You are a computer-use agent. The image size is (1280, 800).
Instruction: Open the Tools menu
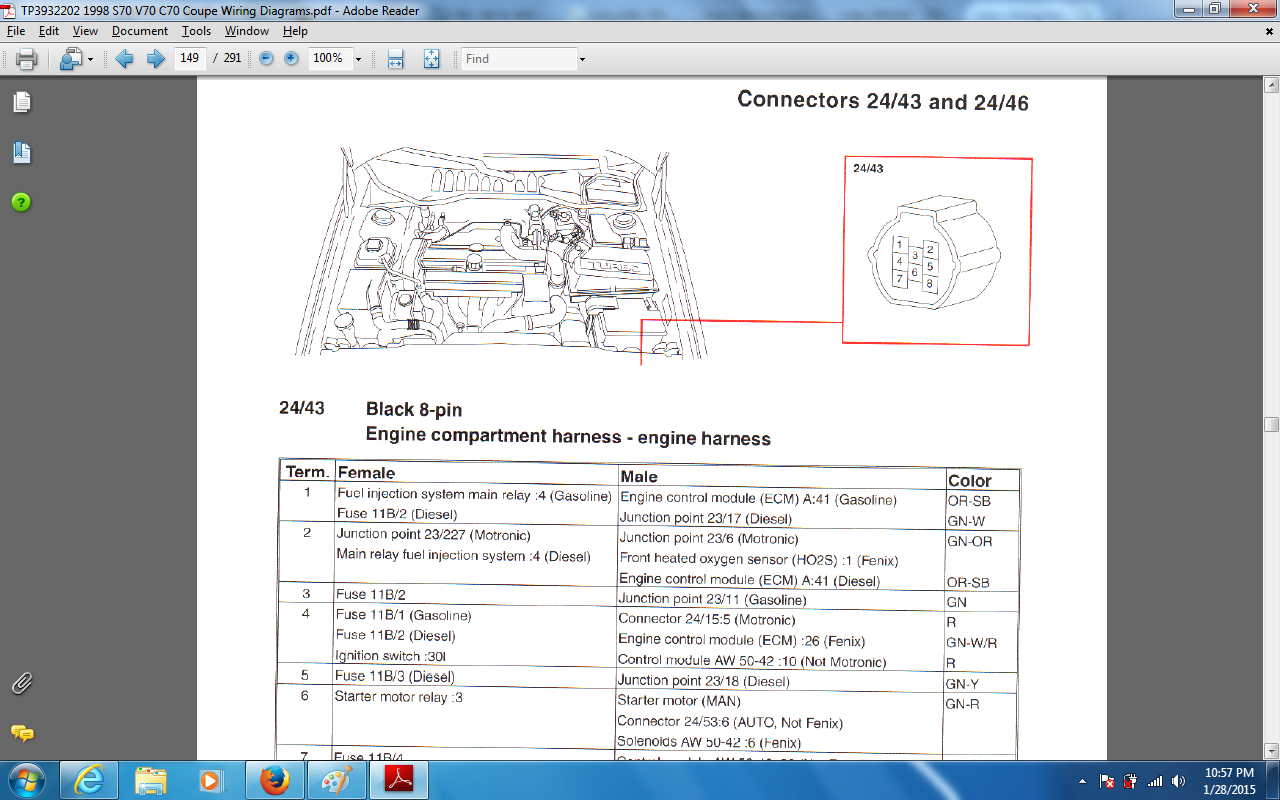pos(196,31)
